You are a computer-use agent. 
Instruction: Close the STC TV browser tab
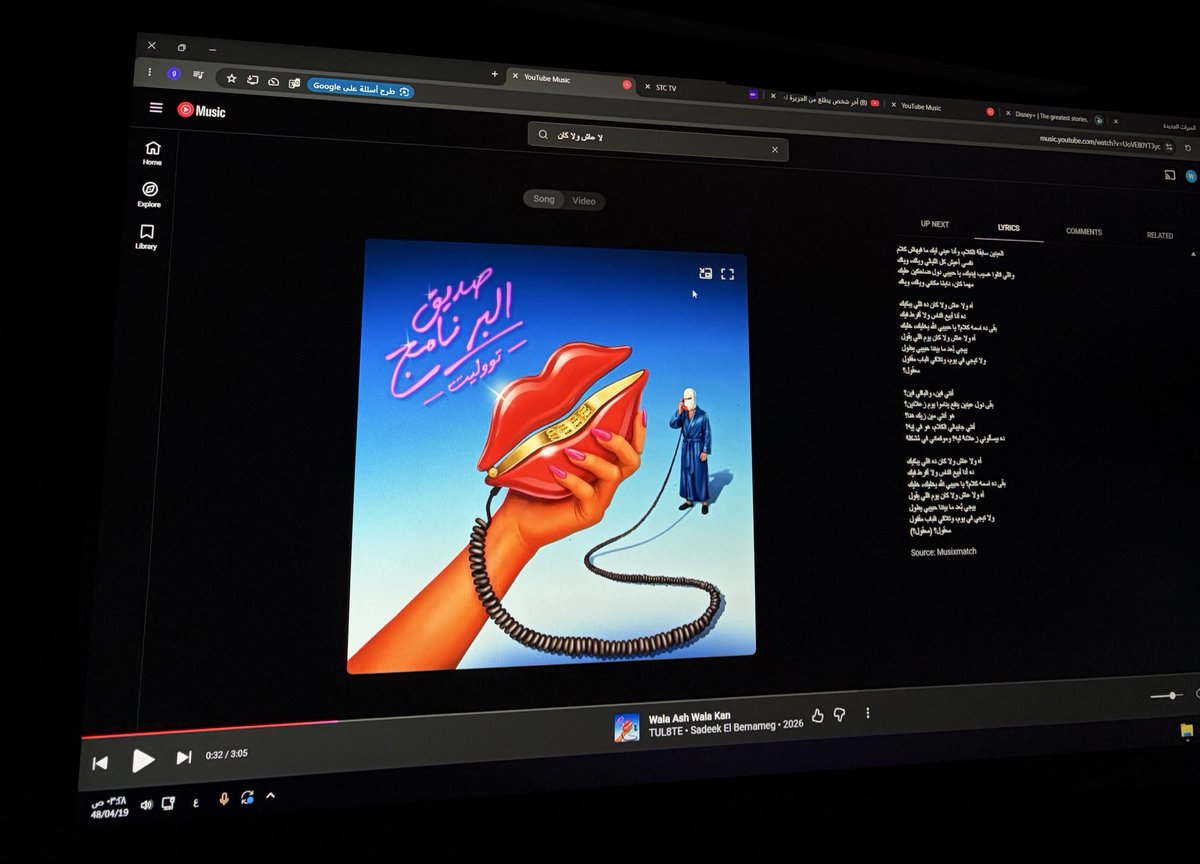pos(646,86)
